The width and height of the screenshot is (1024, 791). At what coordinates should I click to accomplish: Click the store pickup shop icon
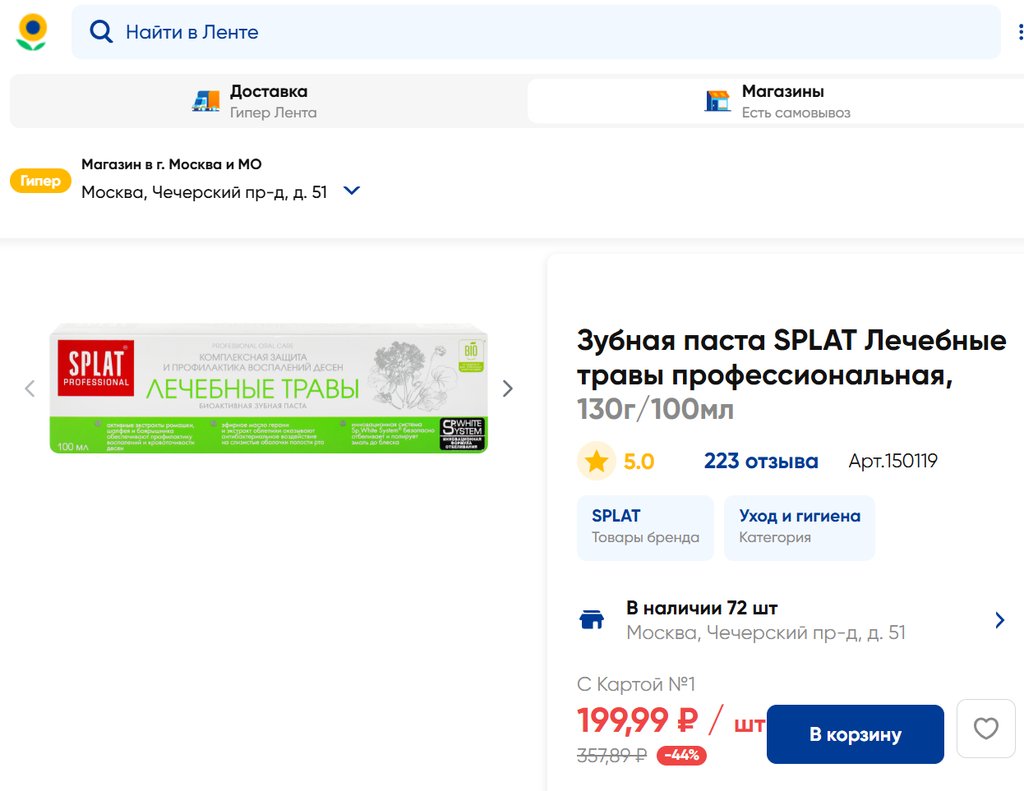(x=718, y=101)
